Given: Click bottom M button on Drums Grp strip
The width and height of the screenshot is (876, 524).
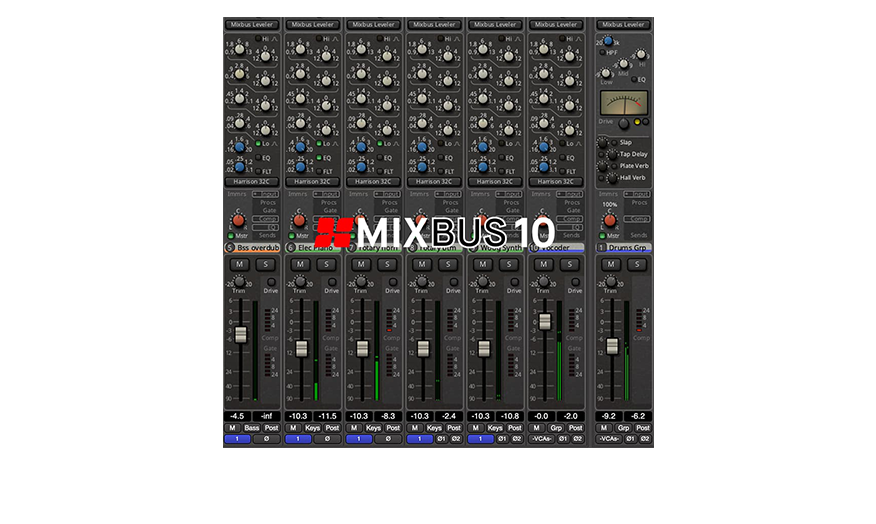Looking at the screenshot, I should pyautogui.click(x=603, y=428).
